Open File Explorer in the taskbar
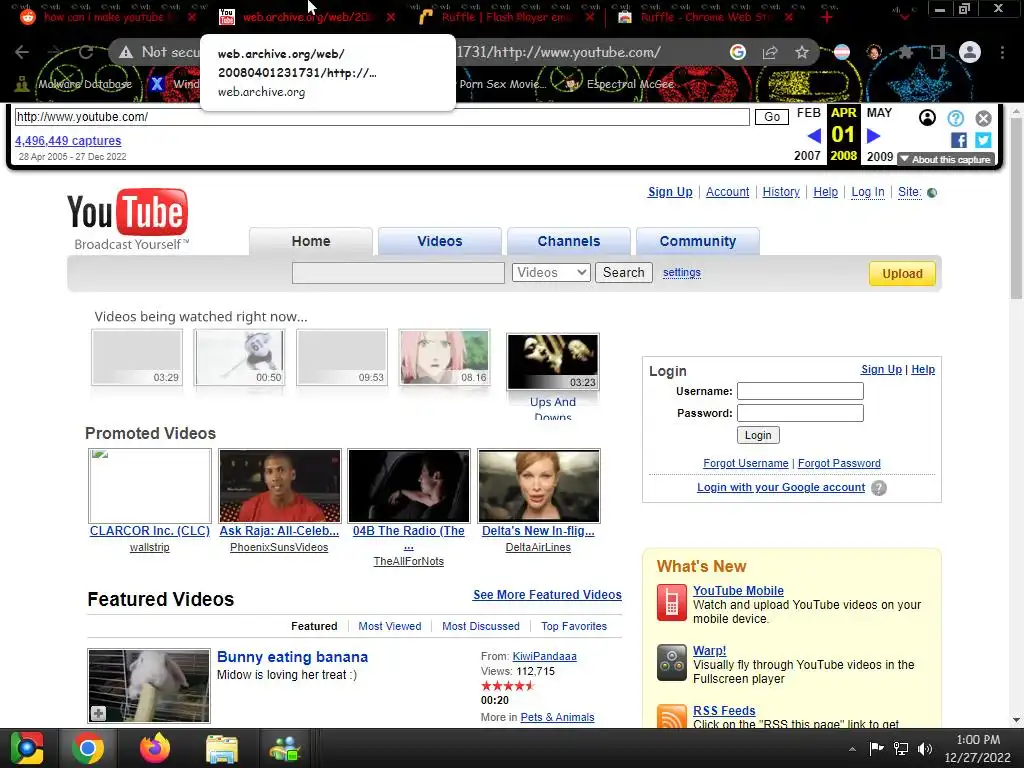Image resolution: width=1024 pixels, height=768 pixels. pos(222,748)
